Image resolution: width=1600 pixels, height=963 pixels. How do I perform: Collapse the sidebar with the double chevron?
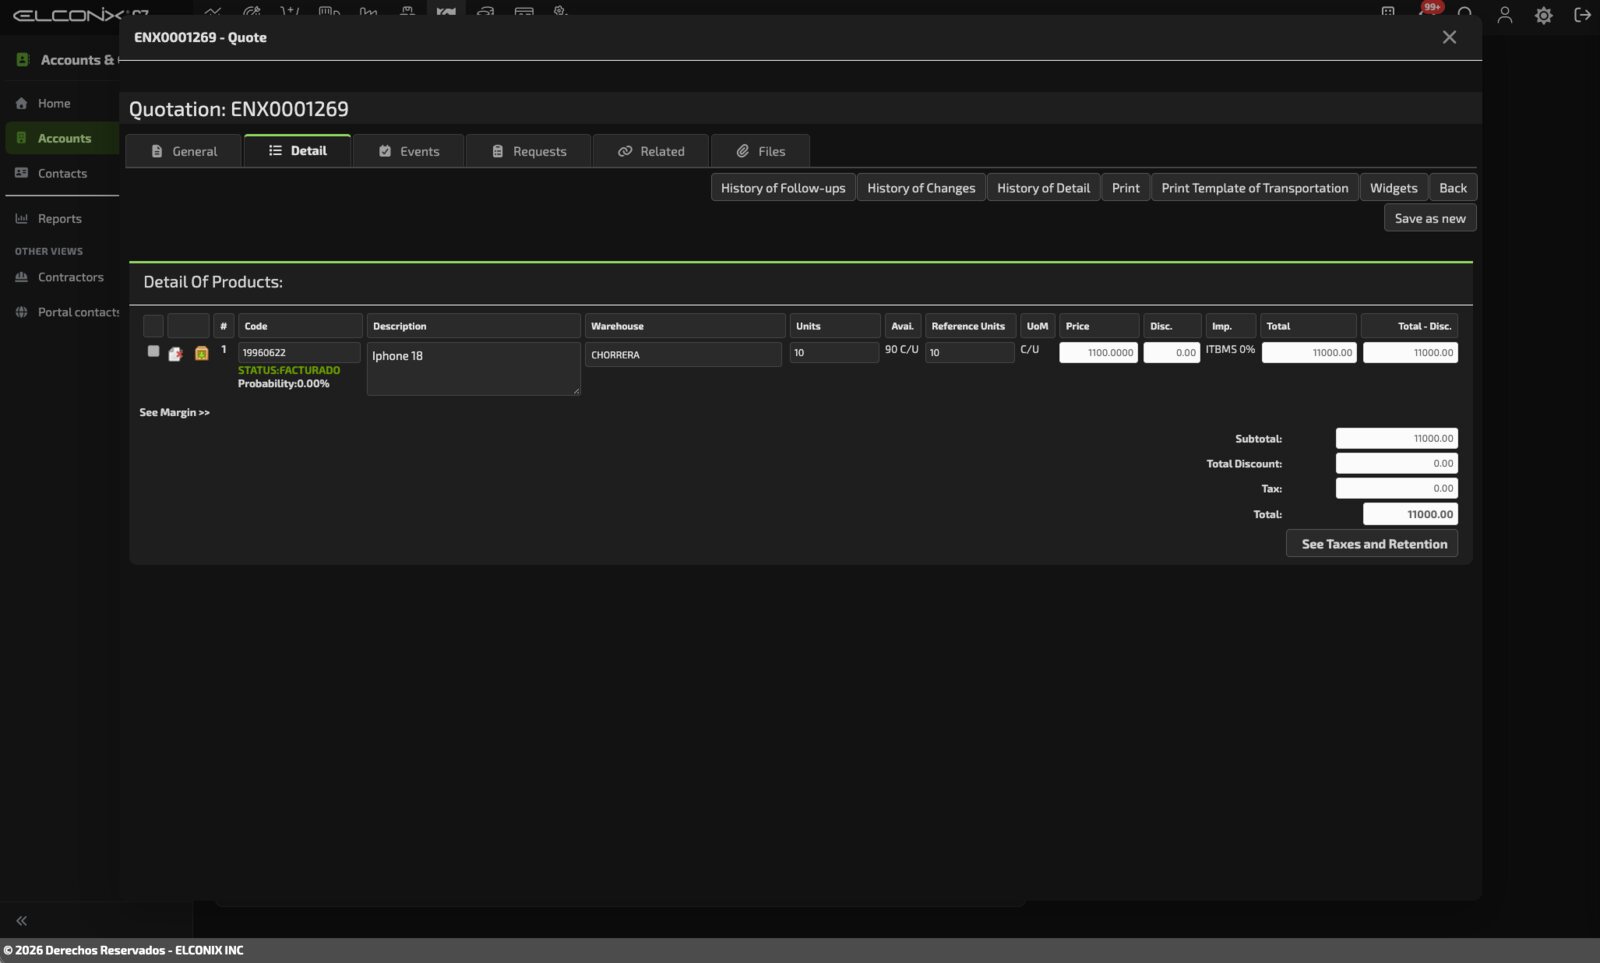(x=21, y=921)
